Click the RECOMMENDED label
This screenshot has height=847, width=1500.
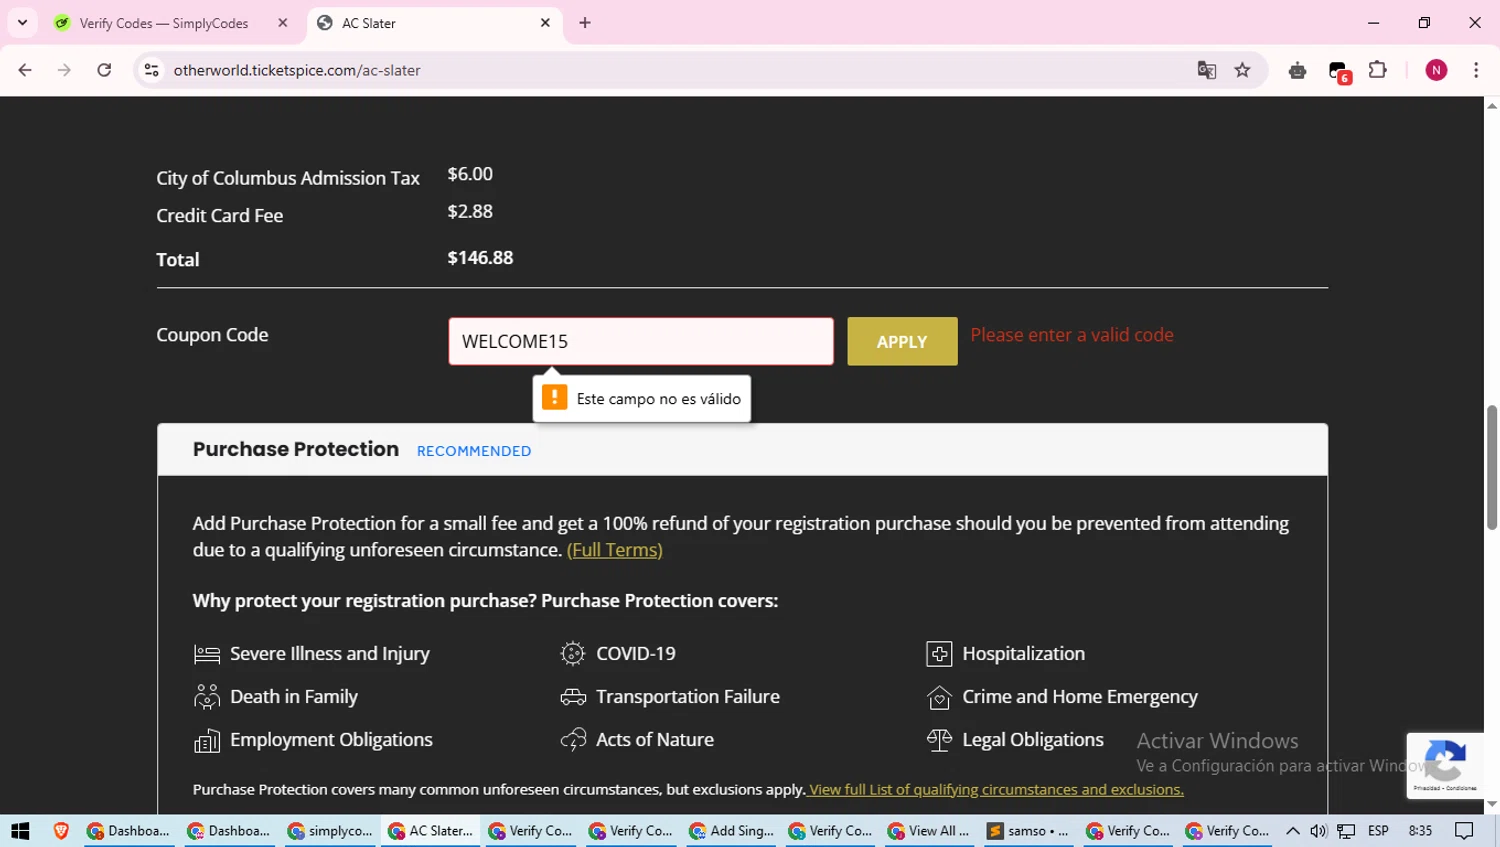pyautogui.click(x=474, y=451)
